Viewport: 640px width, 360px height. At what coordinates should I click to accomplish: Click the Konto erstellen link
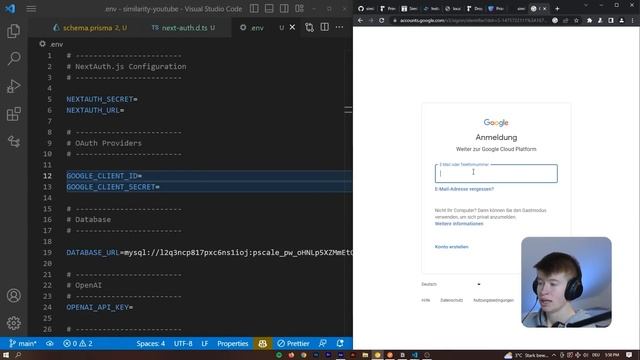451,247
